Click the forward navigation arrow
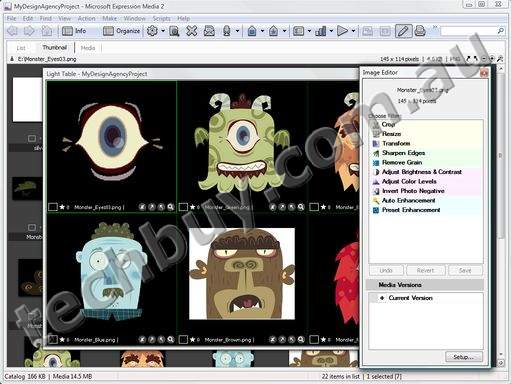Screen dimensions: 511x384 tap(29, 31)
